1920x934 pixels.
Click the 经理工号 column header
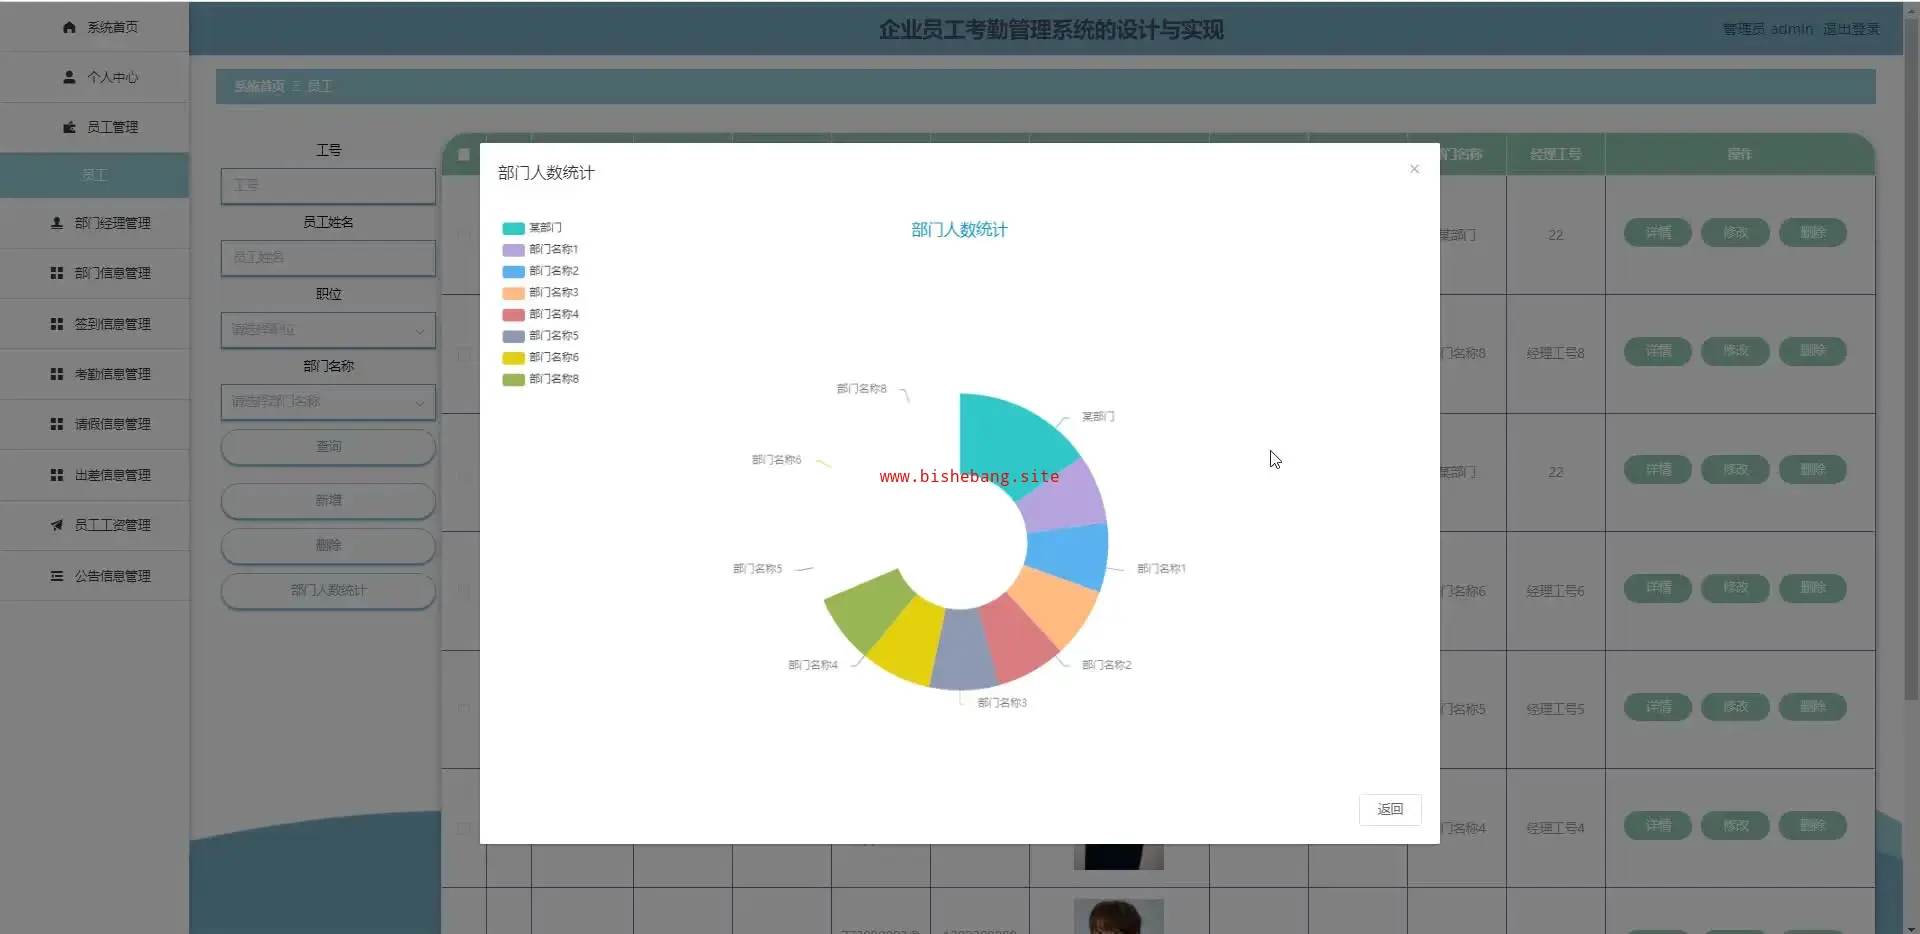(x=1555, y=154)
